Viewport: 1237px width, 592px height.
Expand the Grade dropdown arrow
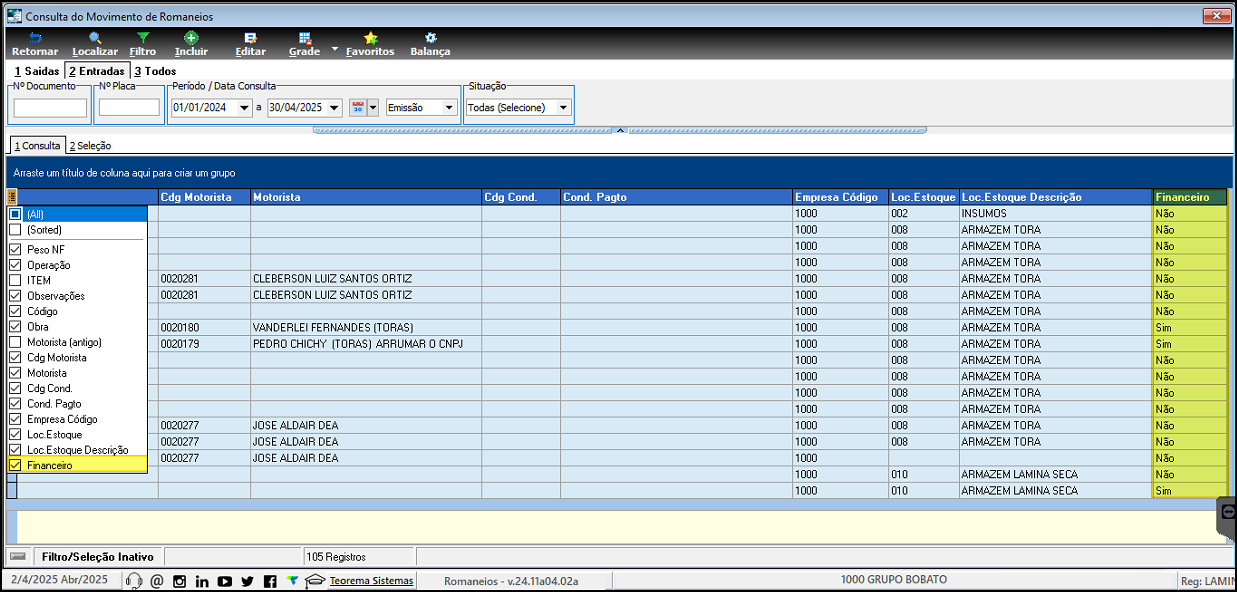coord(335,48)
